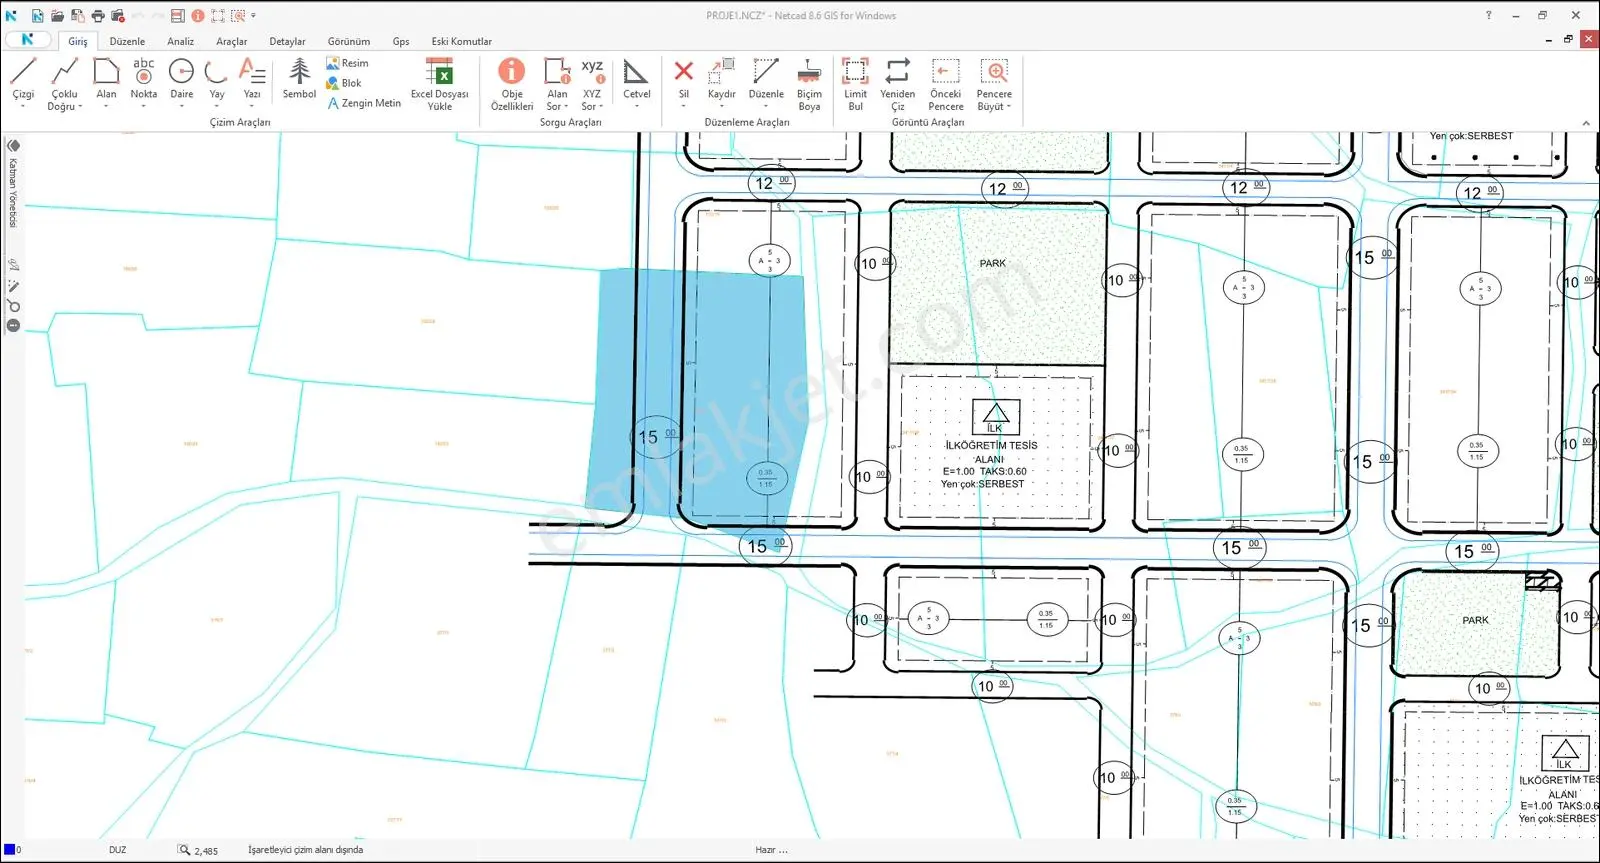Open the Görünüm tab
This screenshot has height=863, width=1600.
click(349, 41)
